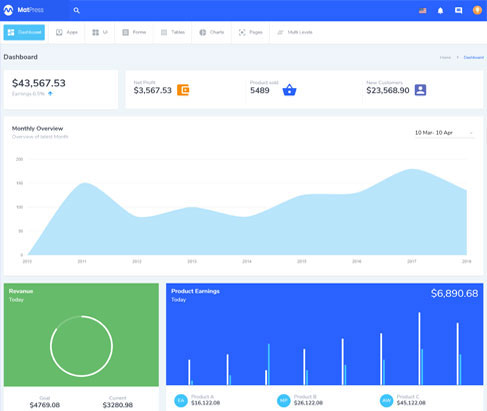The height and width of the screenshot is (411, 487).
Task: Open the Charts menu
Action: (212, 32)
